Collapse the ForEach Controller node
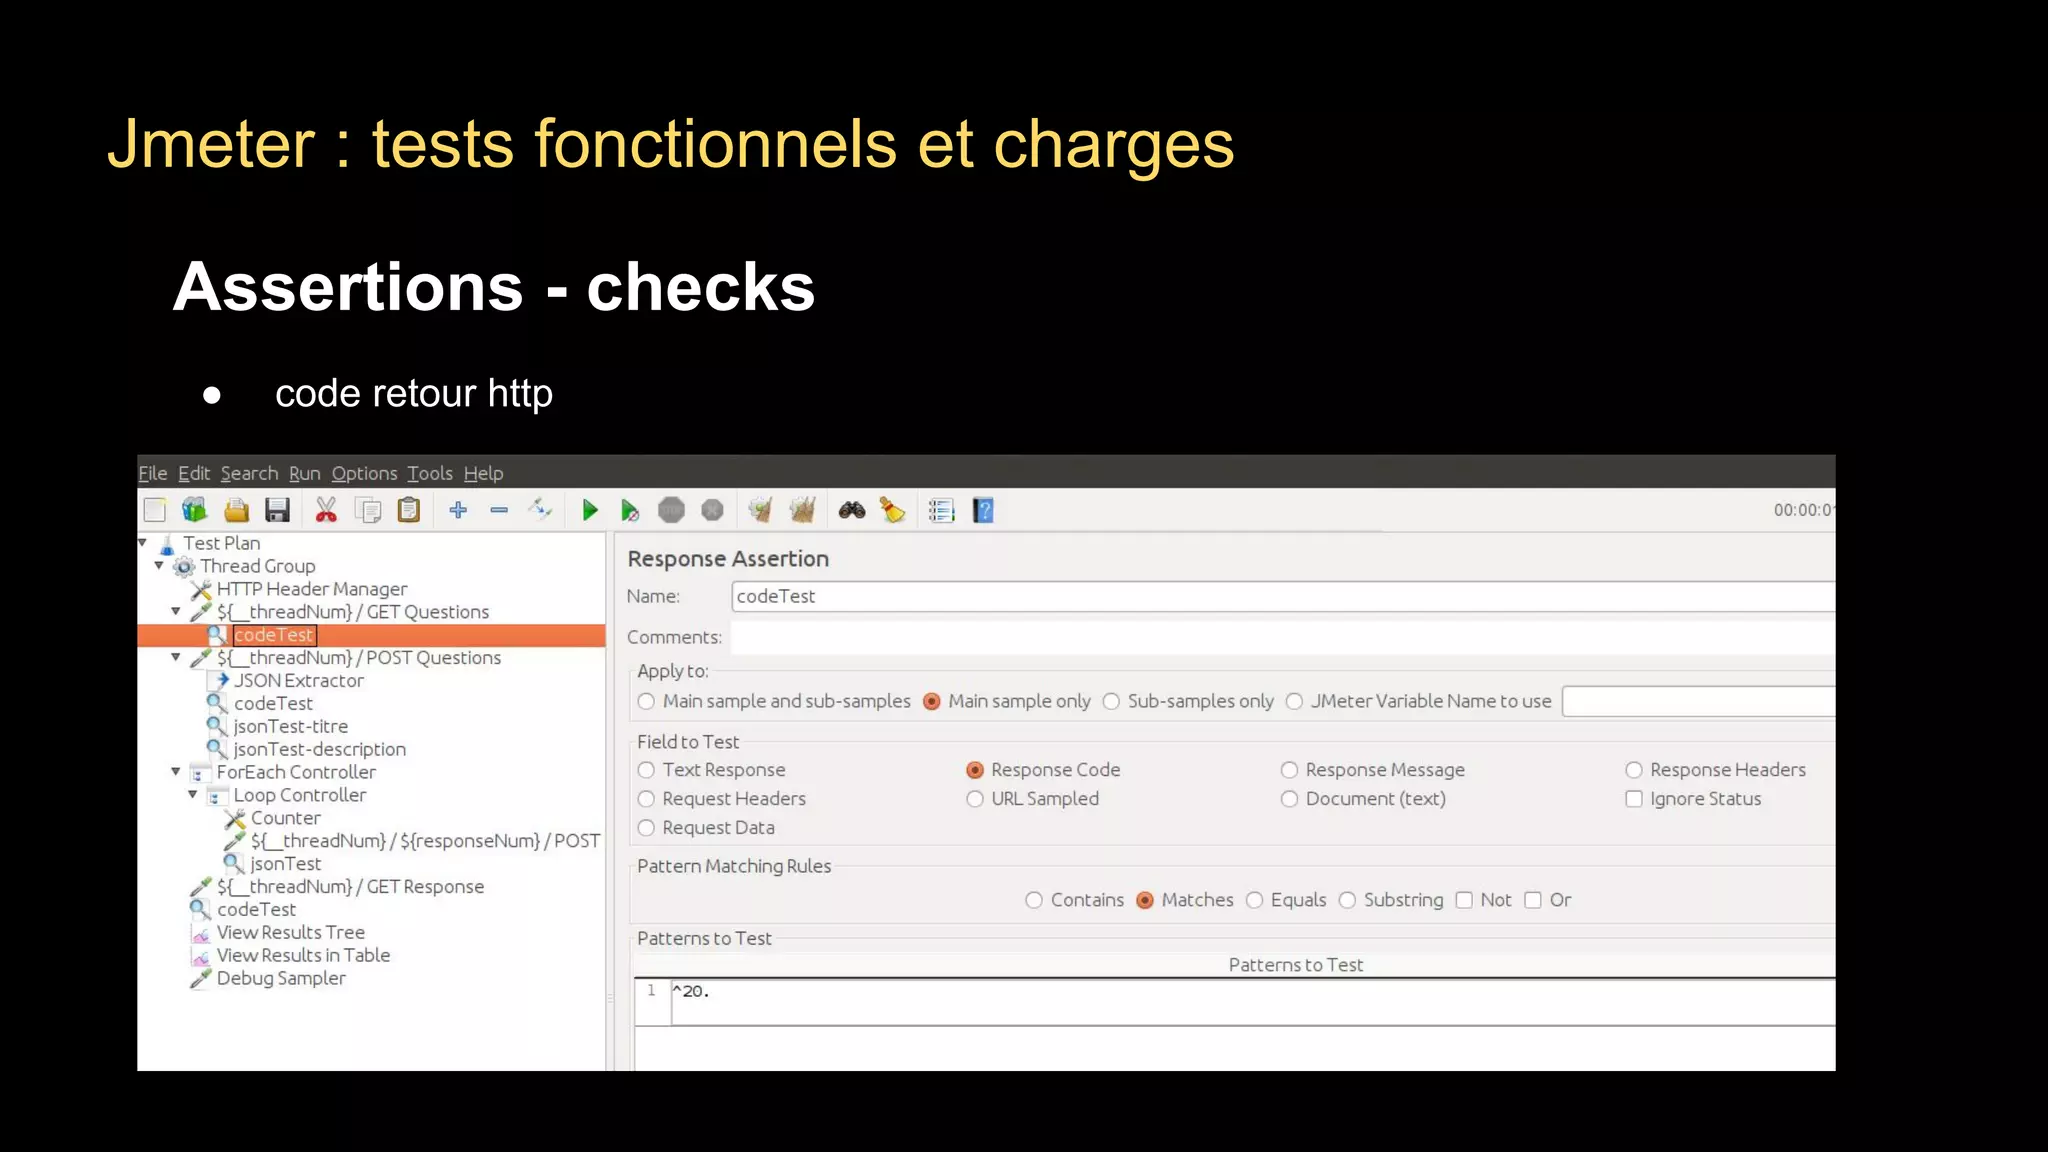Screen dimensions: 2048x1152 point(176,772)
